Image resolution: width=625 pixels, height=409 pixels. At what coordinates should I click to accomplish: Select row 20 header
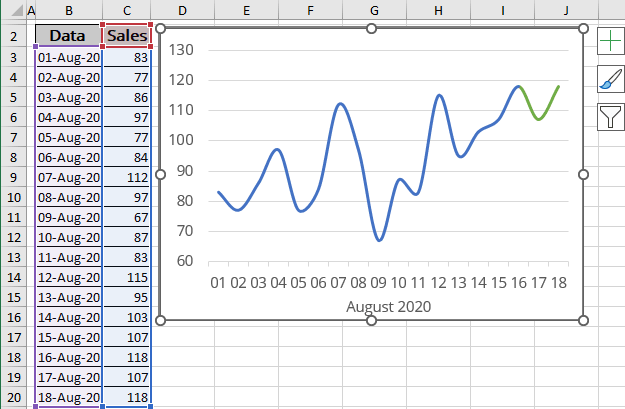(14, 397)
